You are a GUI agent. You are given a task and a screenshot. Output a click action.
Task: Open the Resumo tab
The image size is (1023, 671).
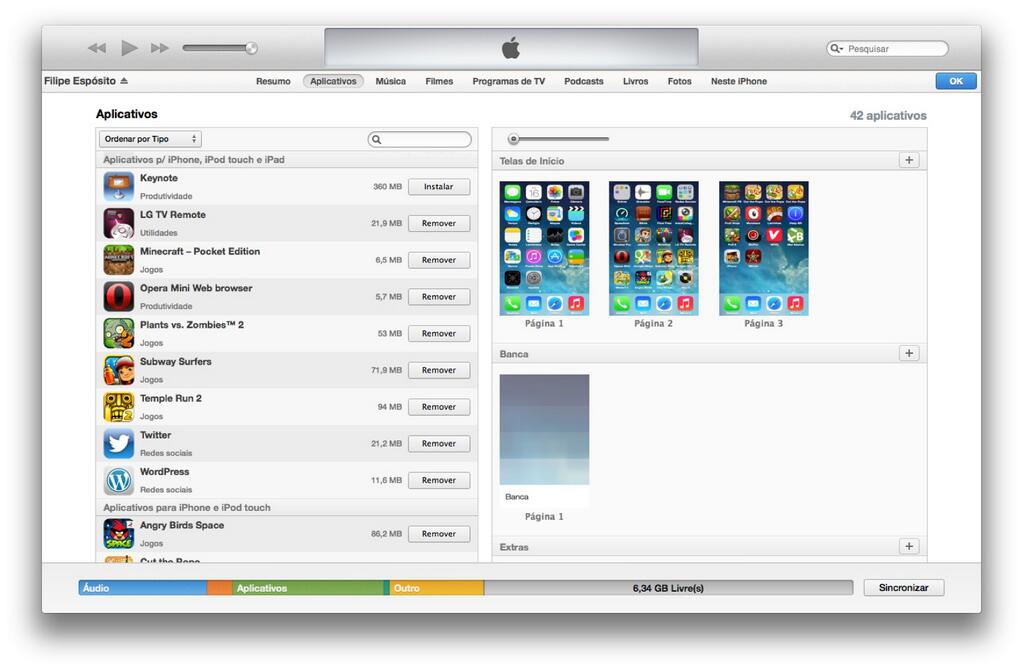(x=273, y=82)
